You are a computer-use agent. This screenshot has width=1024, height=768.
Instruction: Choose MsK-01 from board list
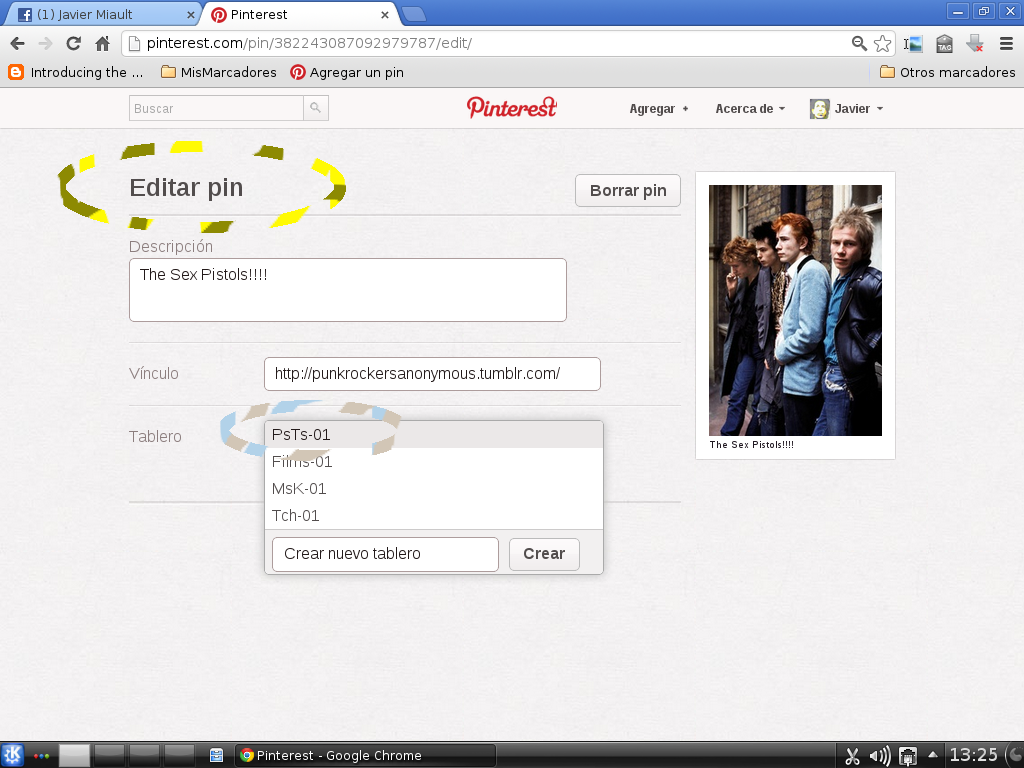[434, 488]
